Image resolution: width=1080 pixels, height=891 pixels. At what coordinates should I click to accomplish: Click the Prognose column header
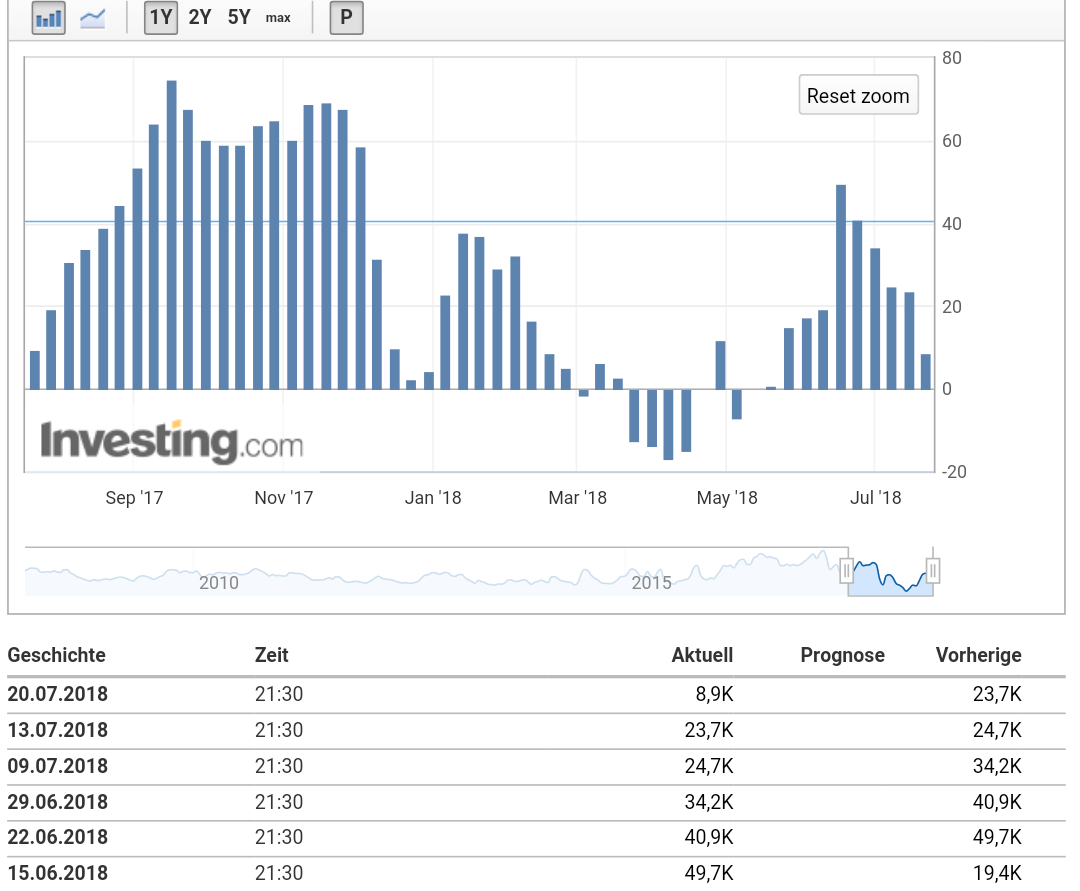point(842,655)
